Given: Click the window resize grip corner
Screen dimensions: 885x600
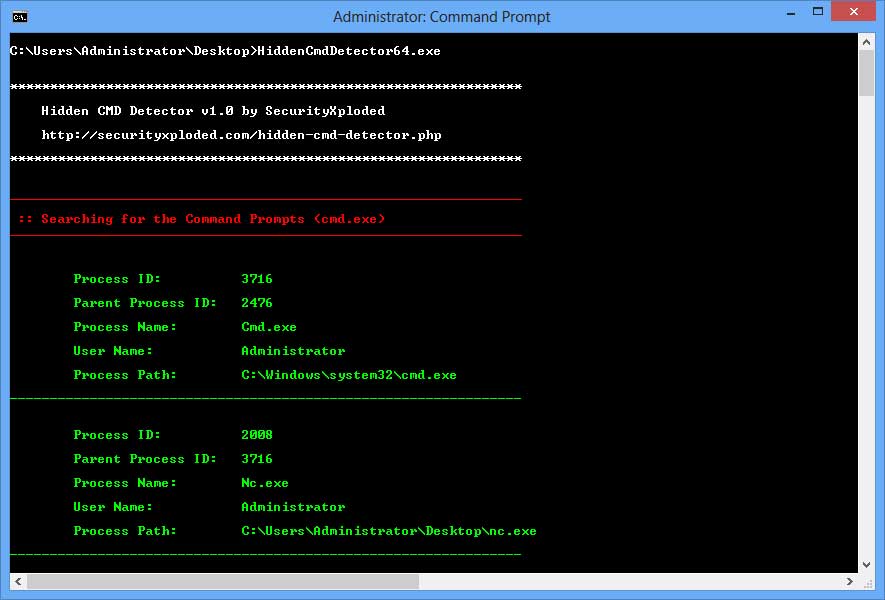Looking at the screenshot, I should 868,583.
